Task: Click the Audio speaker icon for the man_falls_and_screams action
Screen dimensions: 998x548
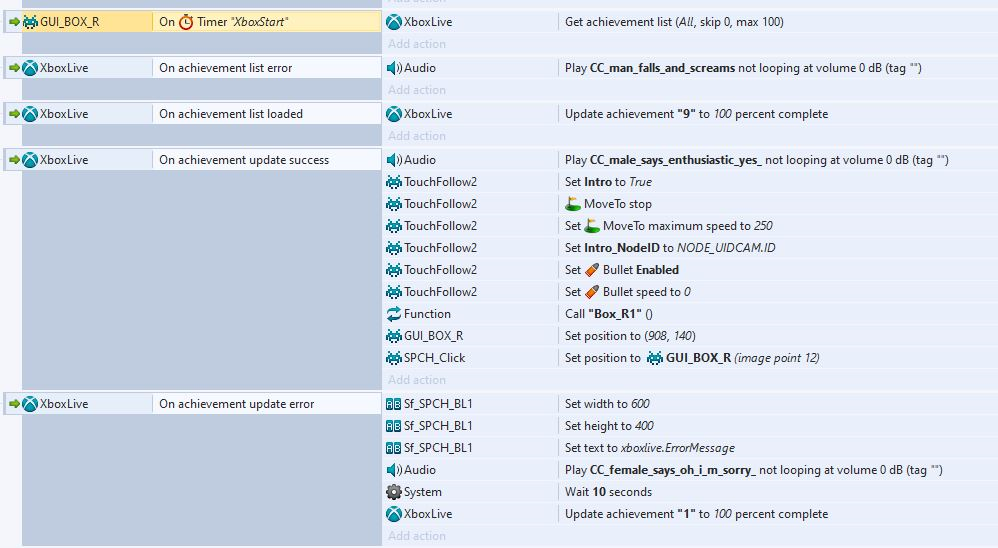Action: (x=394, y=68)
